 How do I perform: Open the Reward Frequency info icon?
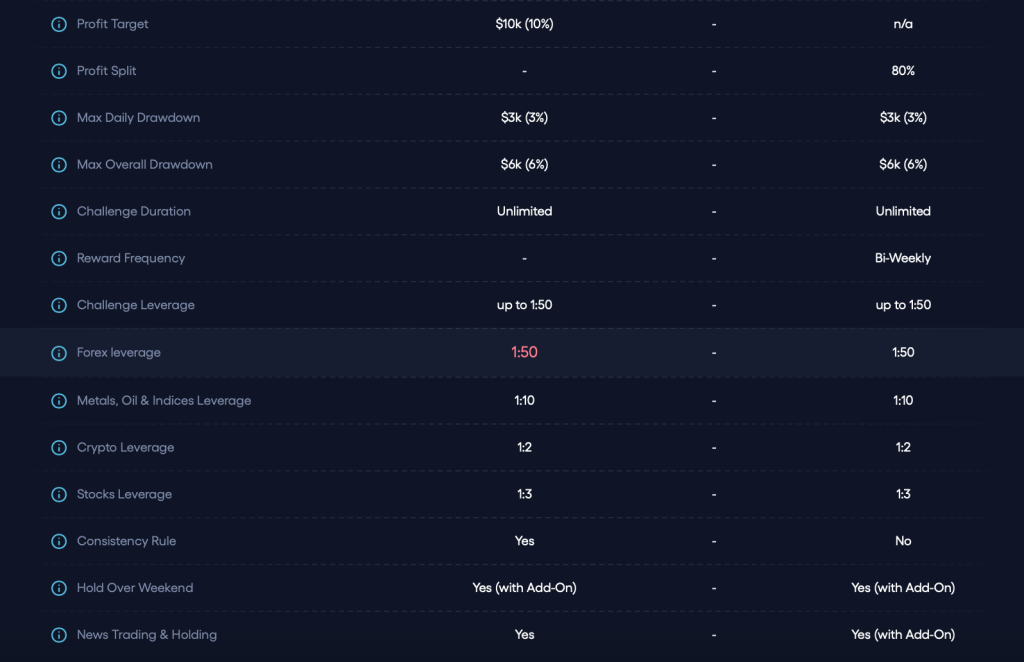(59, 259)
